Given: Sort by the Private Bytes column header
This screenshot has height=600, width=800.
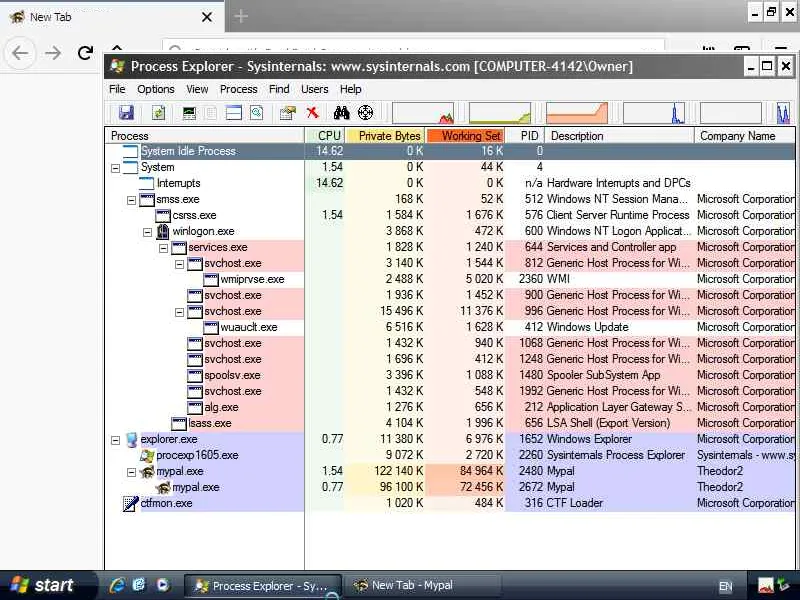Looking at the screenshot, I should [385, 136].
